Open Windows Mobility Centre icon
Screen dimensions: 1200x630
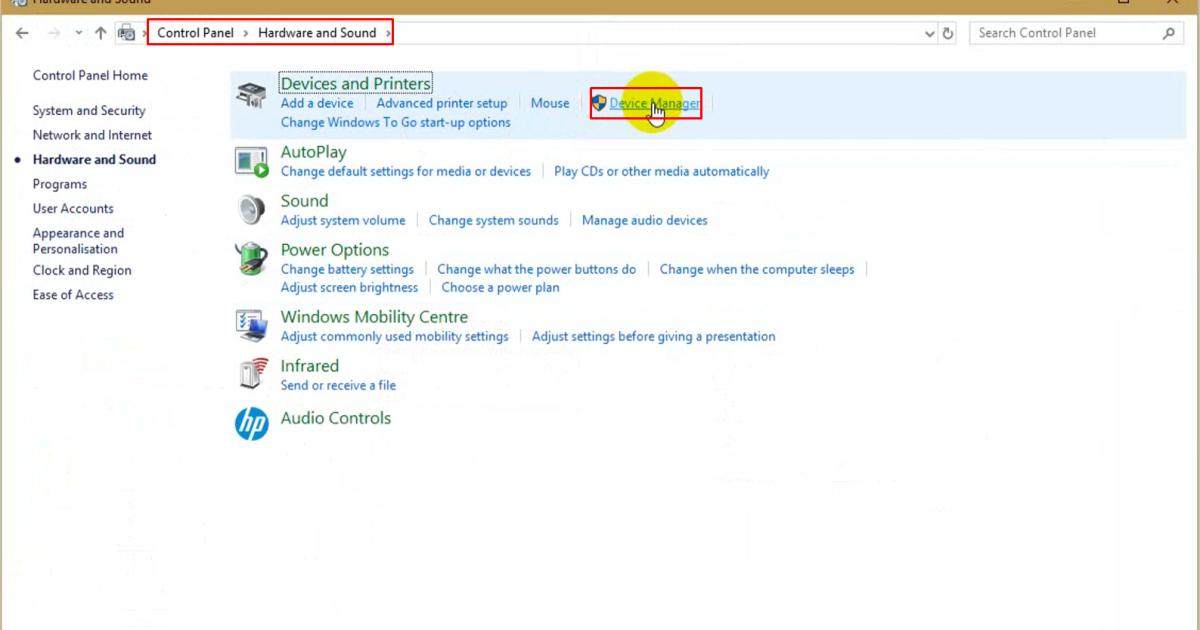pyautogui.click(x=251, y=325)
